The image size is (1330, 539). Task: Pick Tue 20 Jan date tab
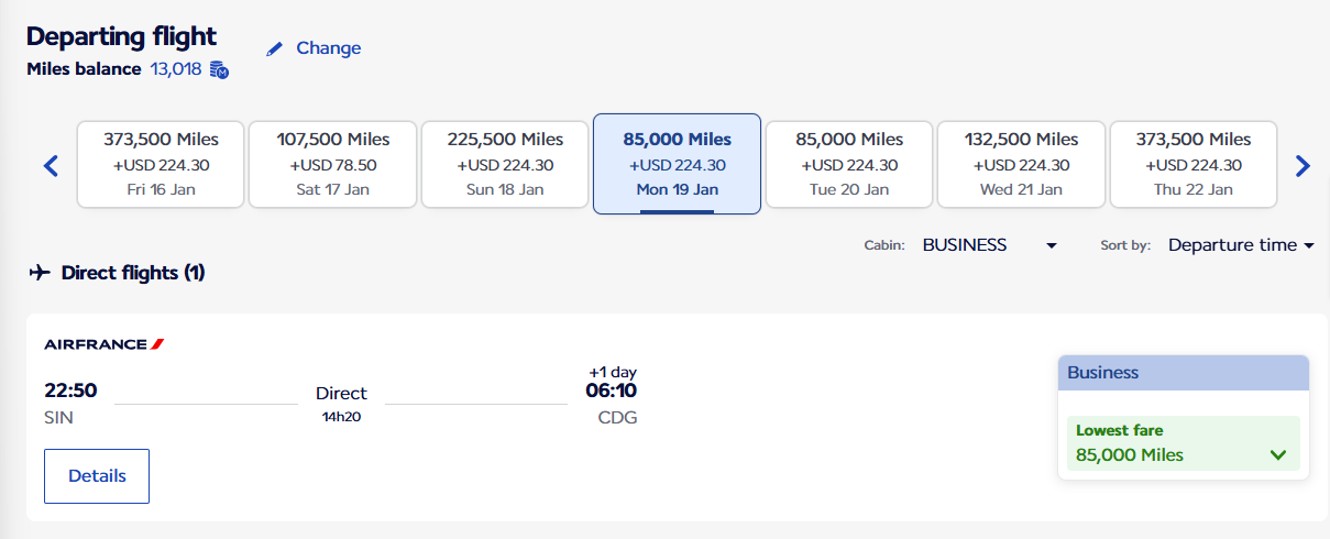849,165
